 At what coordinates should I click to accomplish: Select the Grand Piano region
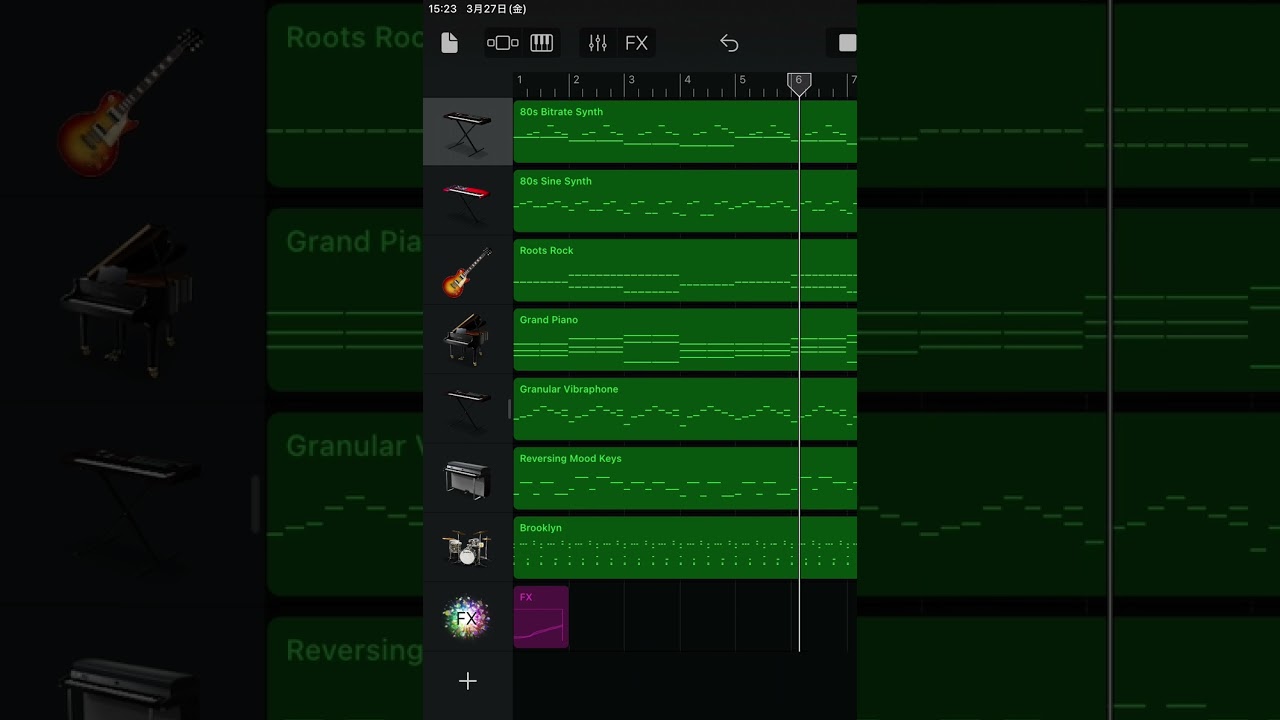pos(685,340)
